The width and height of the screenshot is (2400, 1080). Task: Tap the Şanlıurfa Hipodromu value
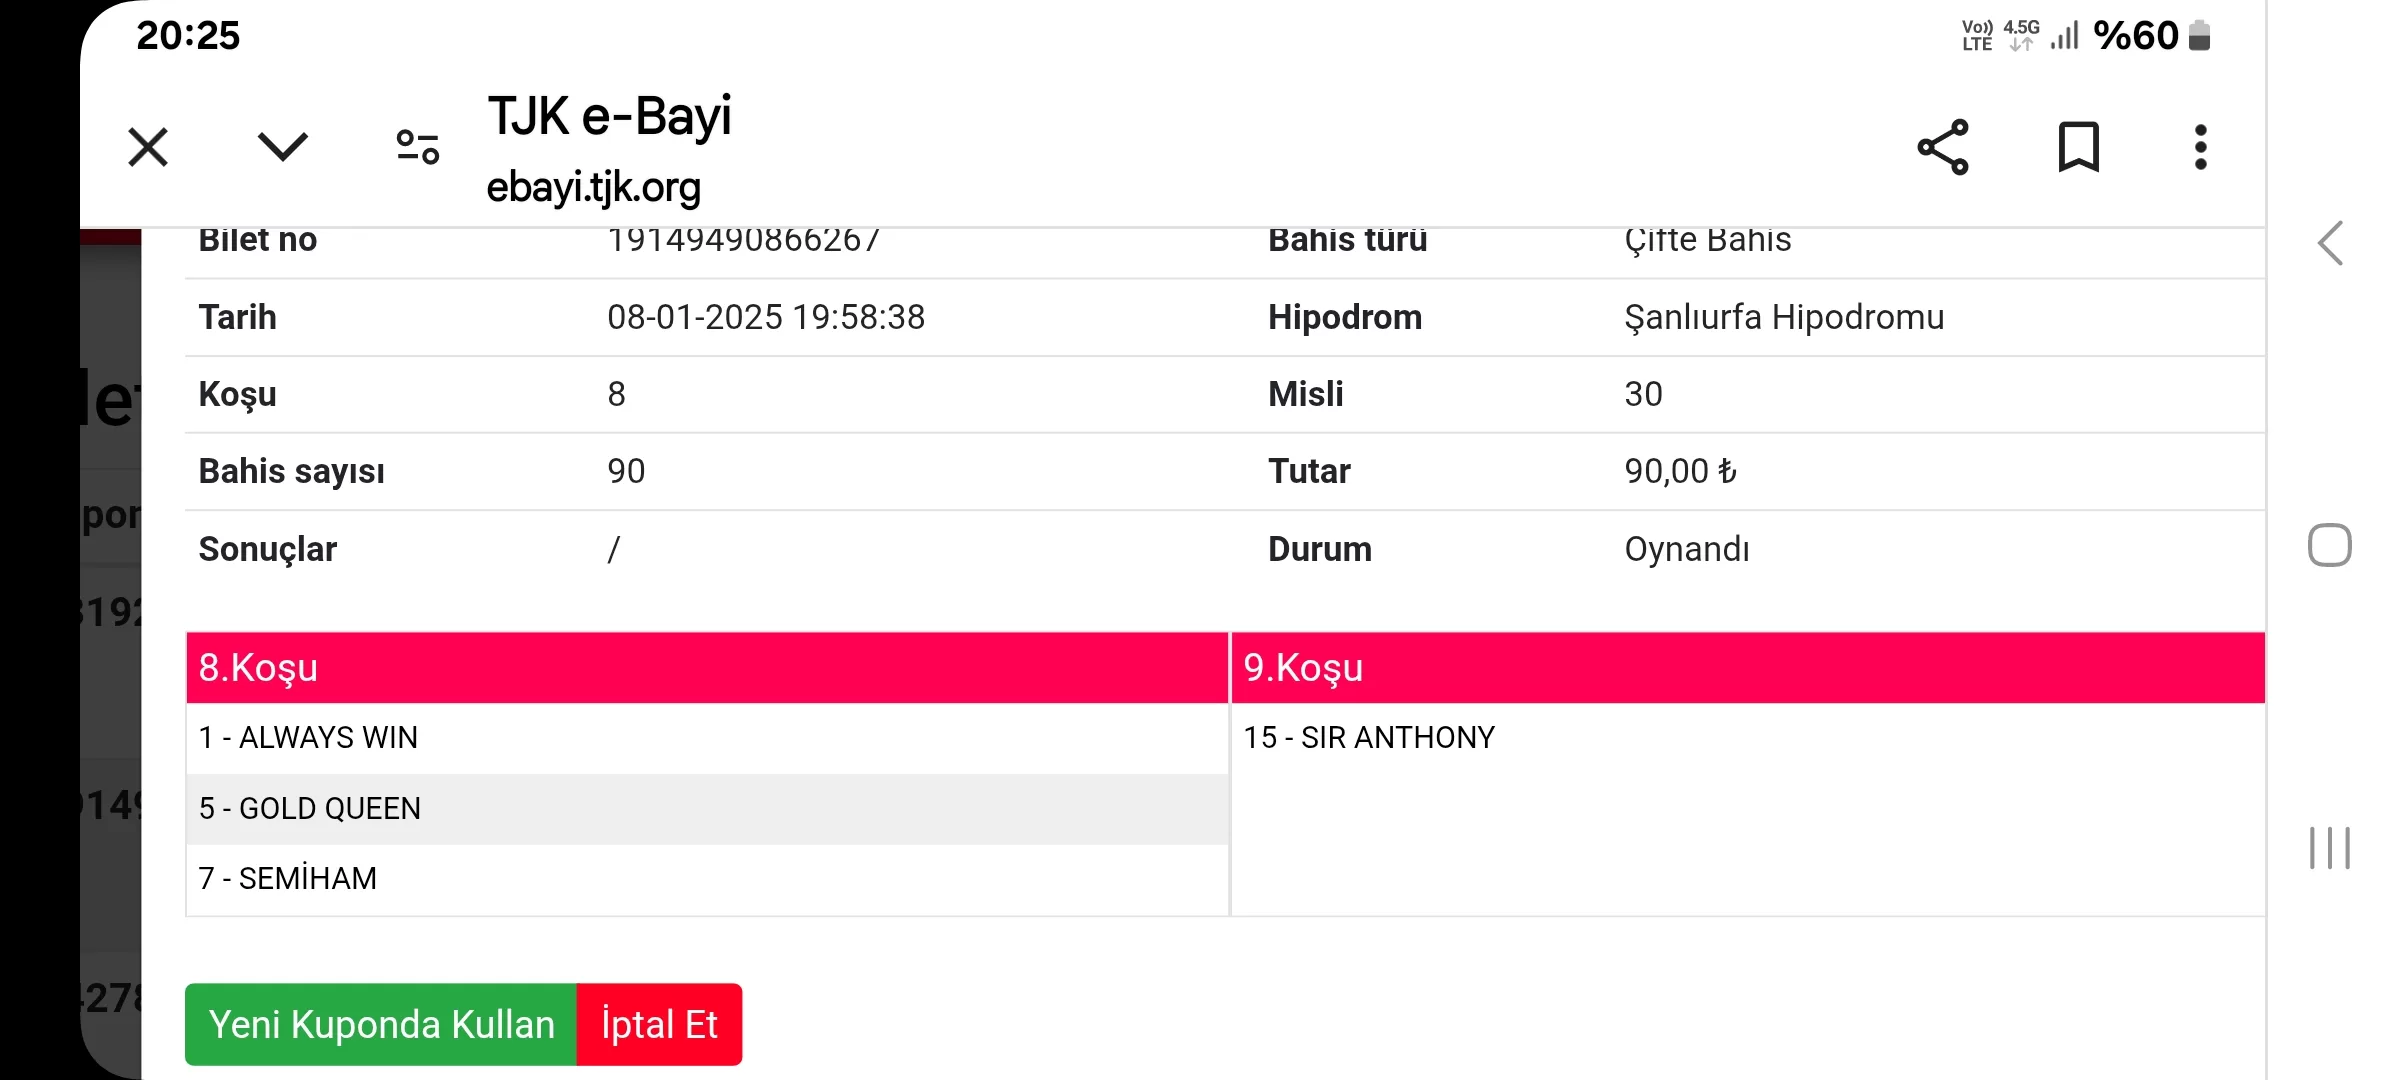1784,317
